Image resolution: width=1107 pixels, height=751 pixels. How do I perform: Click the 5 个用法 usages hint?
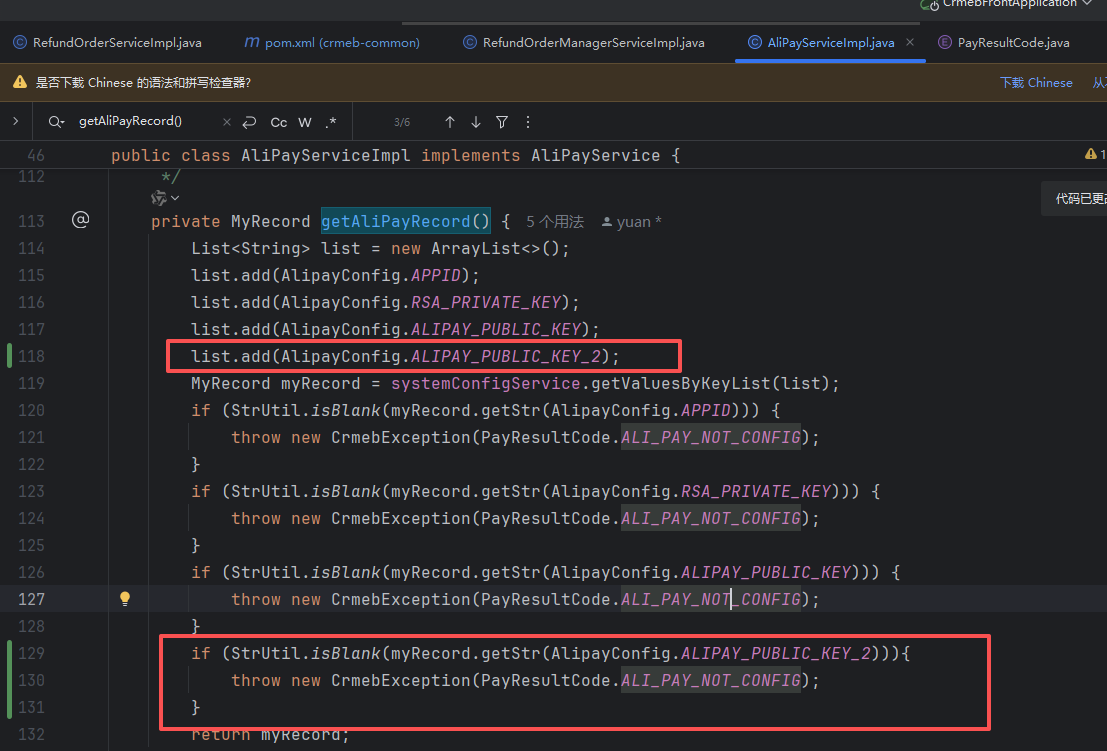(554, 222)
